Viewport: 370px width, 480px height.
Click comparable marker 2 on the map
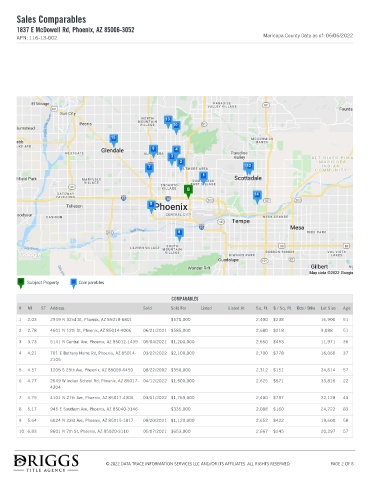point(181,164)
